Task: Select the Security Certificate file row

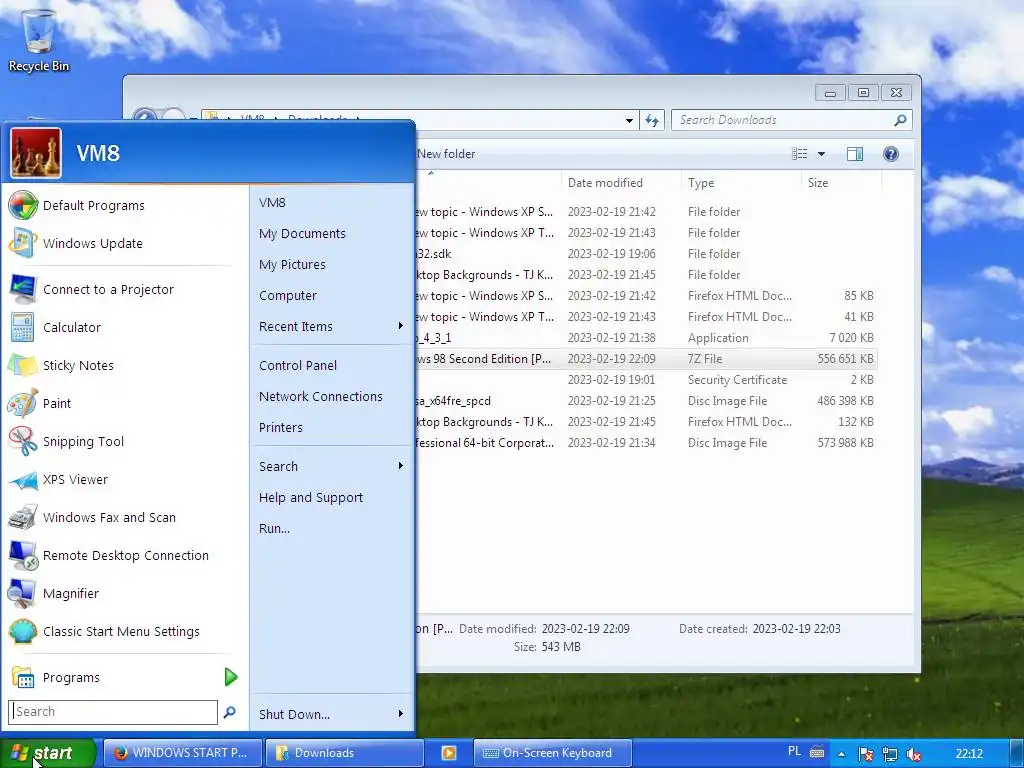Action: click(647, 379)
